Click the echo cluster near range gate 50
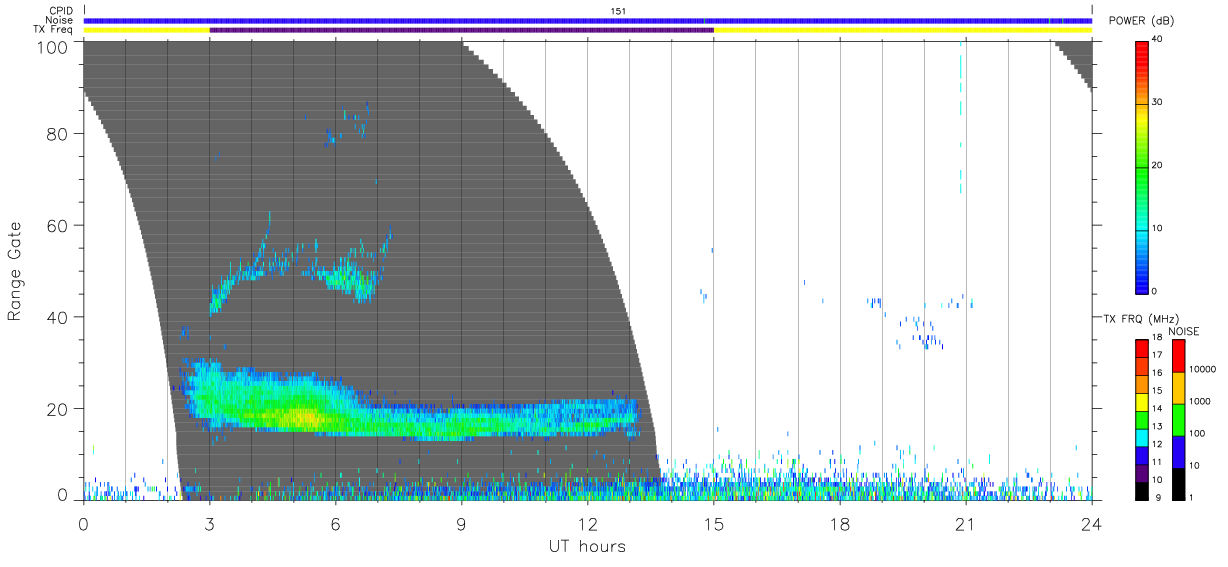This screenshot has width=1228, height=567. point(352,280)
